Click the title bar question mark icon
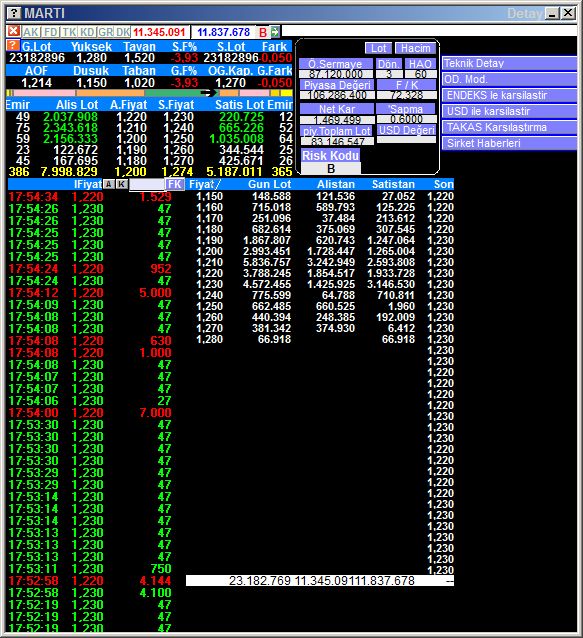The image size is (583, 638). coord(14,13)
